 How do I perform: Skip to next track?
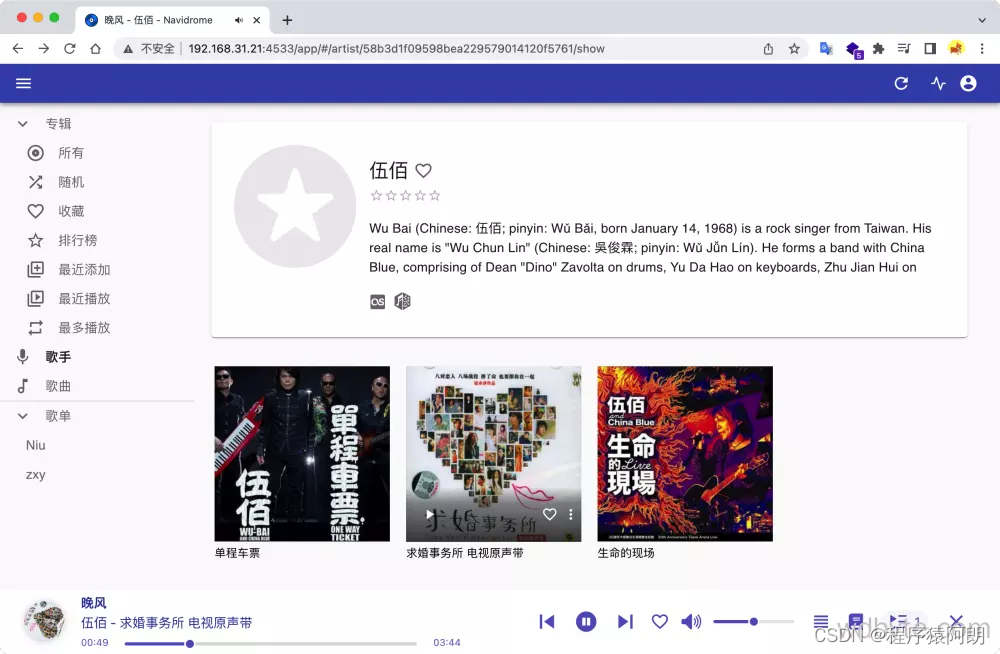click(x=625, y=621)
